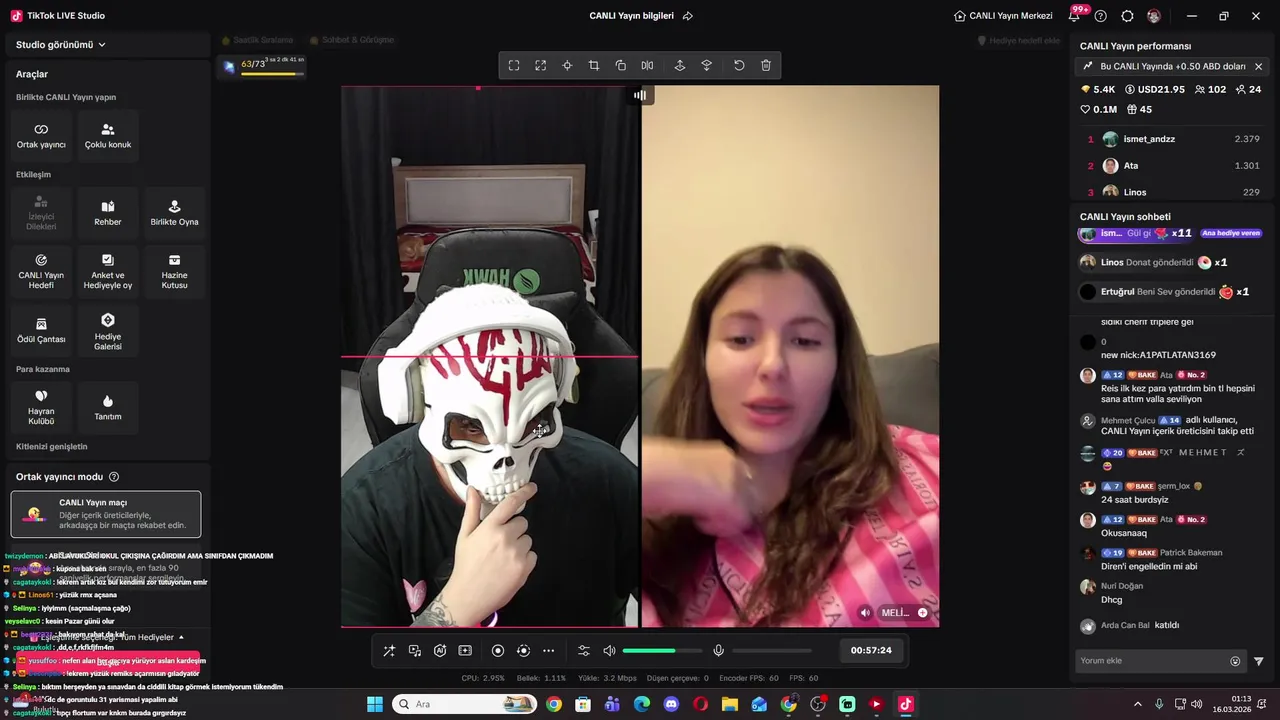This screenshot has width=1280, height=720.
Task: Select the CANLI Yayın maçı mode card
Action: click(106, 514)
